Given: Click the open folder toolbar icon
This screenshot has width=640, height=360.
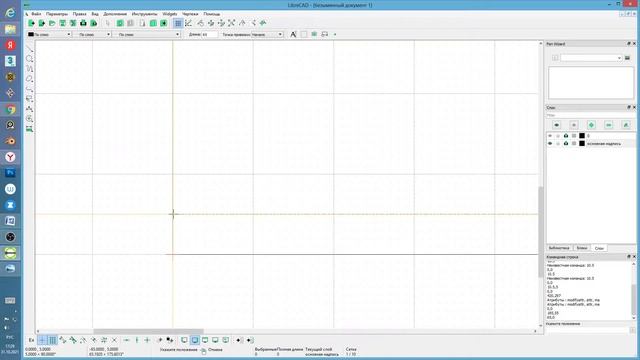Looking at the screenshot, I should 52,23.
